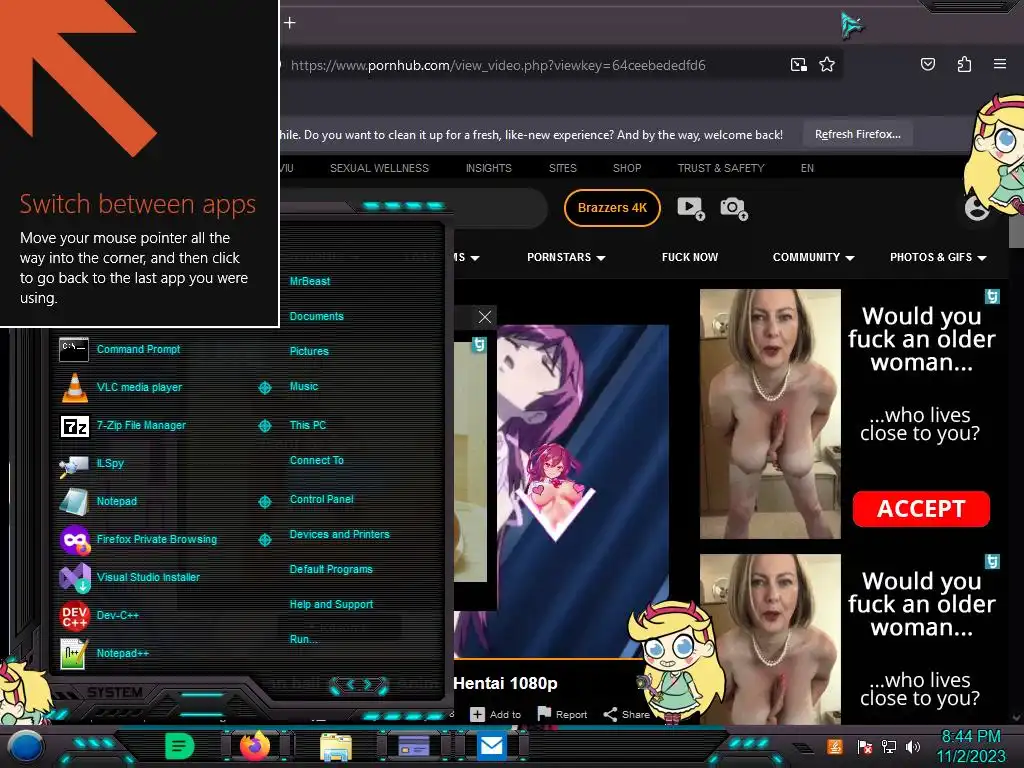The width and height of the screenshot is (1024, 768).
Task: Click the orange tray icon
Action: point(835,746)
